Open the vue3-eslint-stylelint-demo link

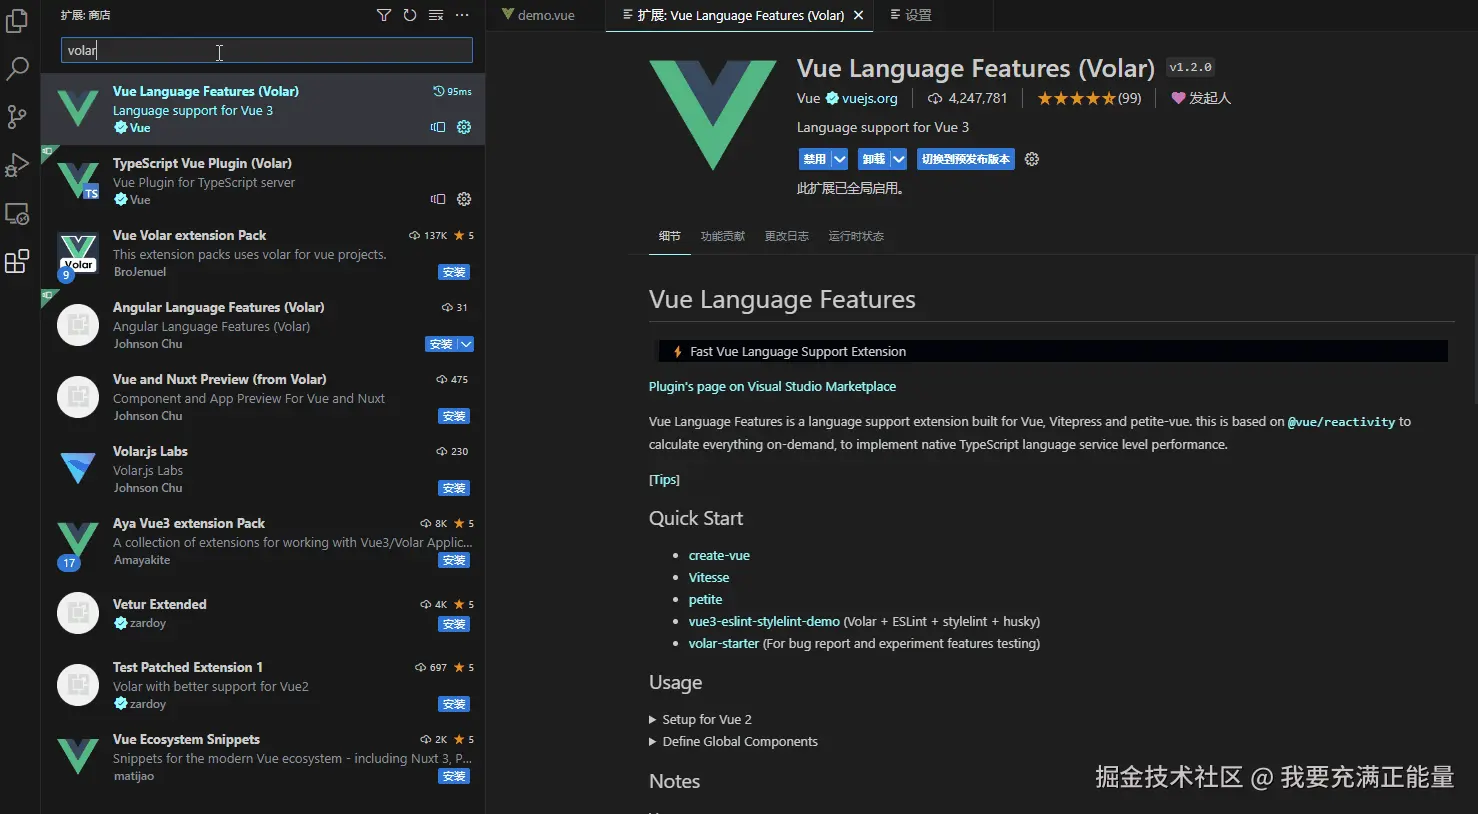click(764, 621)
